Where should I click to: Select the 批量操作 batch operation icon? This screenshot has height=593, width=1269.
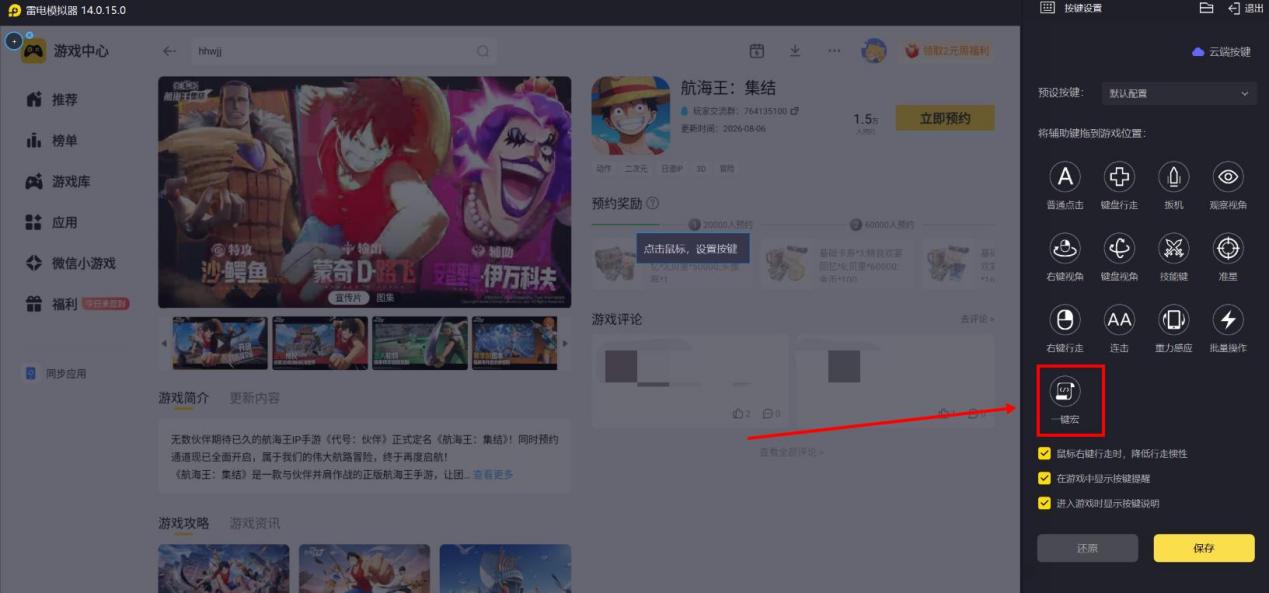click(1228, 320)
